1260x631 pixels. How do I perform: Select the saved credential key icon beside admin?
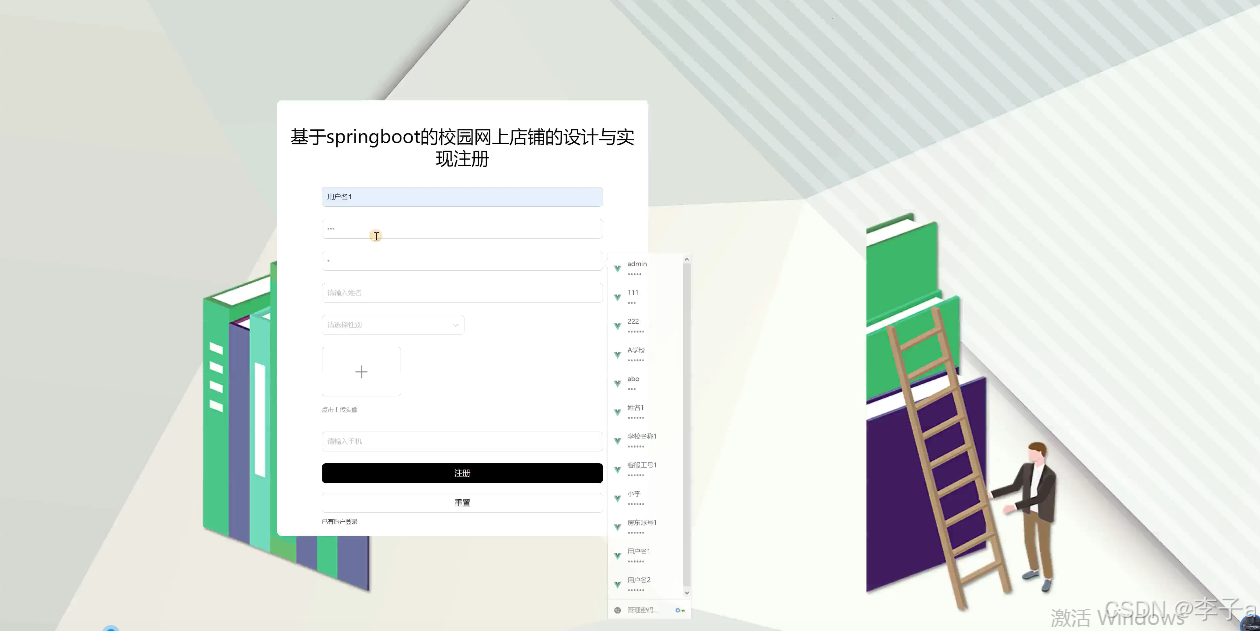tap(617, 268)
